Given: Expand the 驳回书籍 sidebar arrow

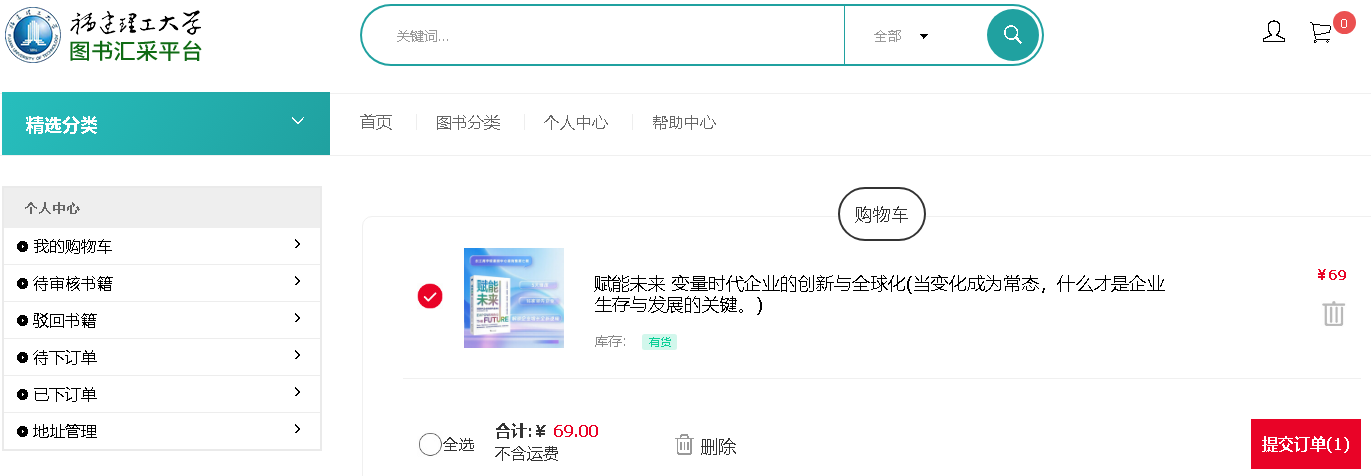Looking at the screenshot, I should tap(297, 318).
